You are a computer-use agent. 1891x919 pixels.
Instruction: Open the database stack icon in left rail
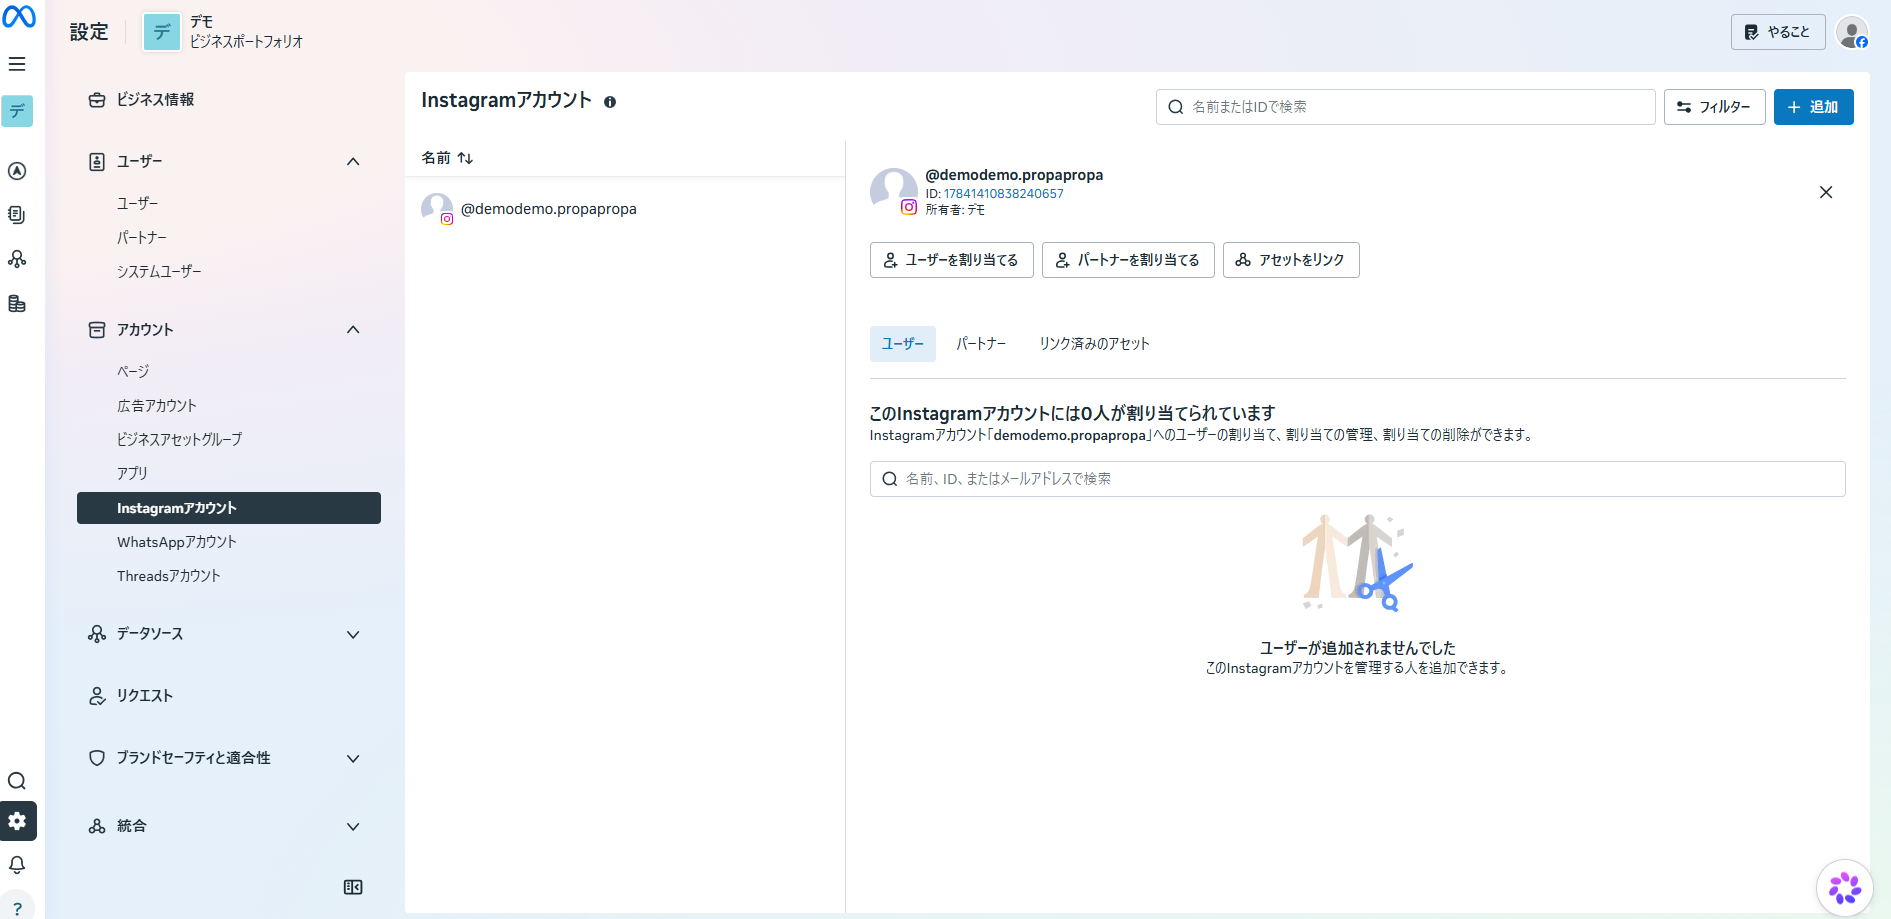pyautogui.click(x=17, y=304)
